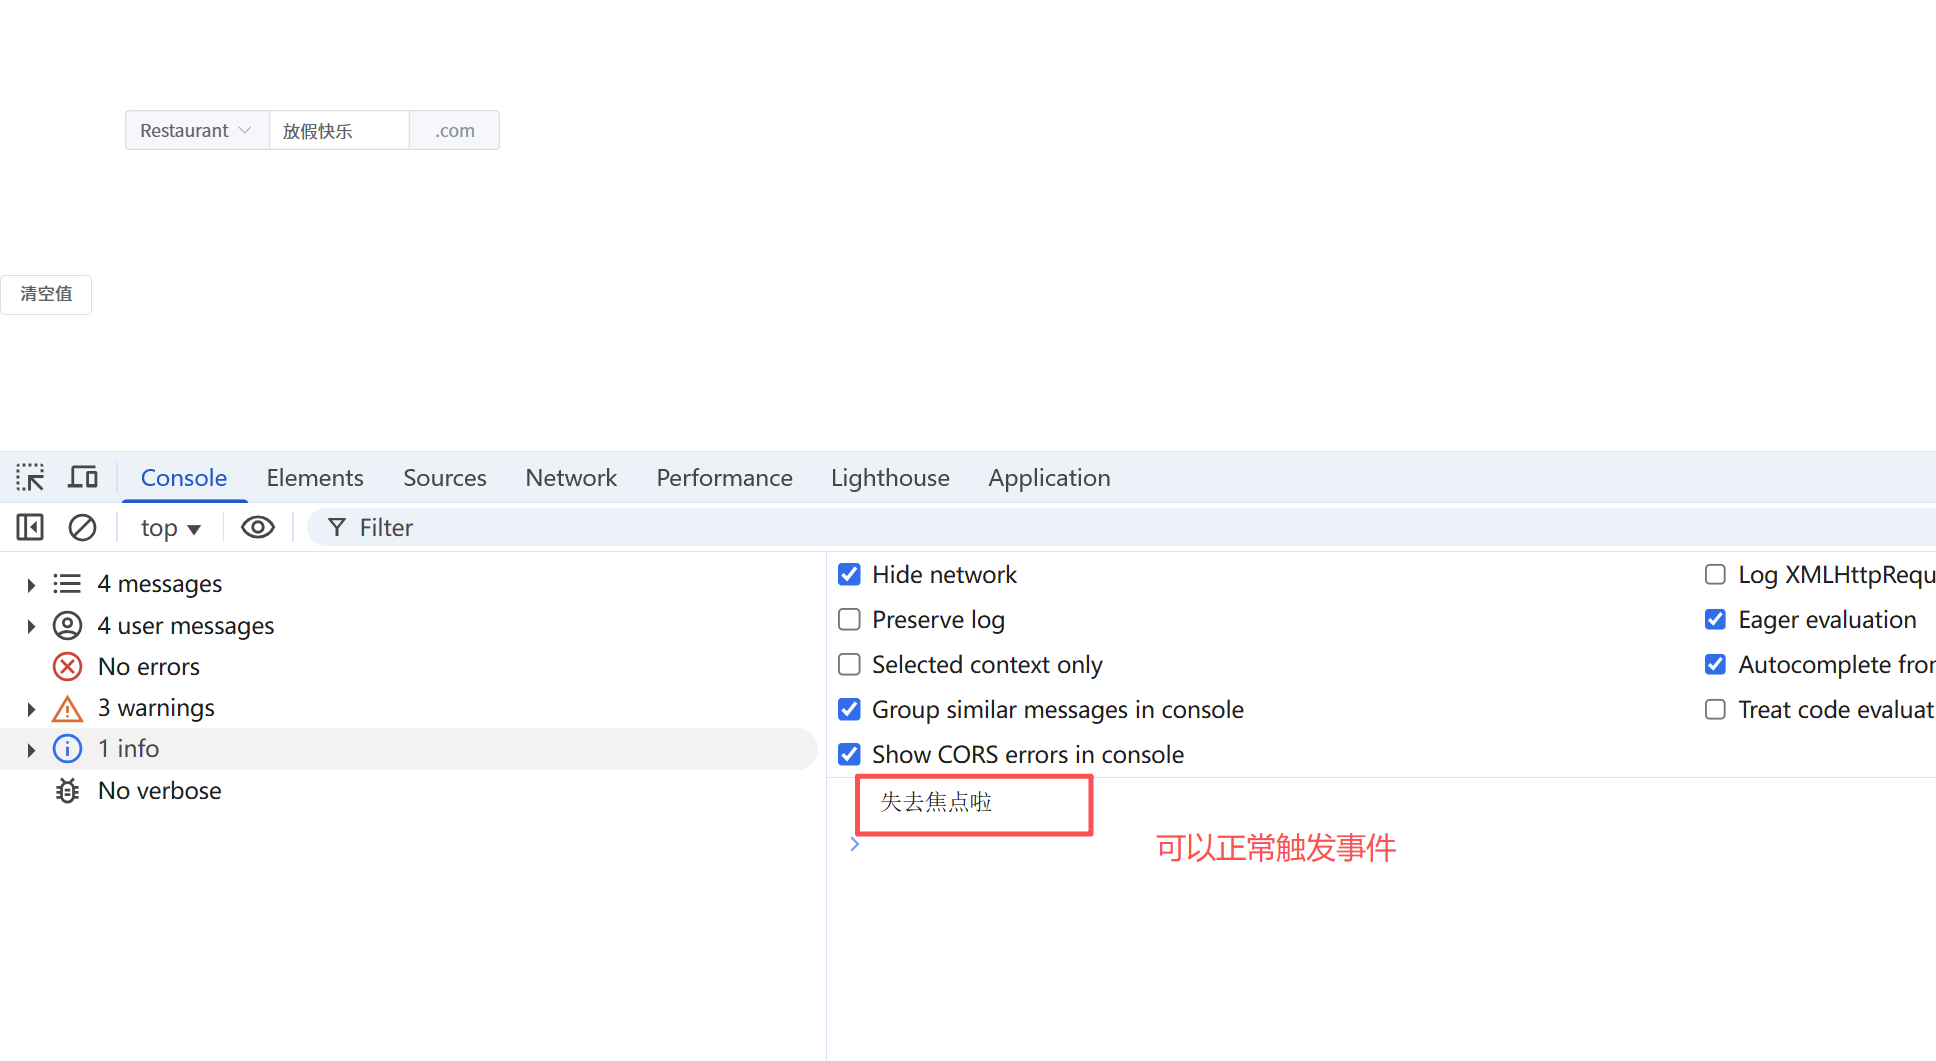Open the Restaurant select dropdown
The width and height of the screenshot is (1936, 1061).
tap(196, 130)
